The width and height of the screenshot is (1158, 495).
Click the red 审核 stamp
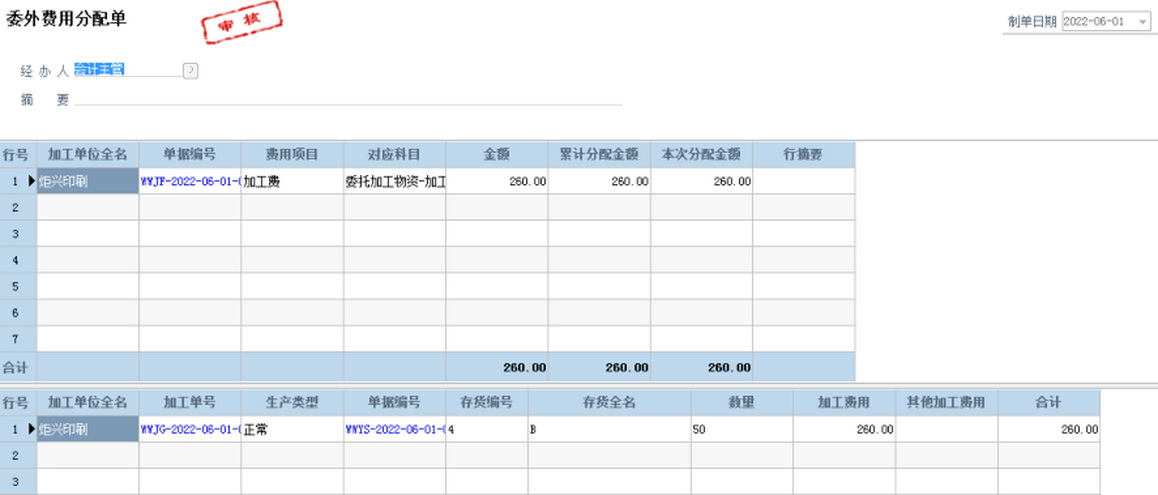click(241, 23)
